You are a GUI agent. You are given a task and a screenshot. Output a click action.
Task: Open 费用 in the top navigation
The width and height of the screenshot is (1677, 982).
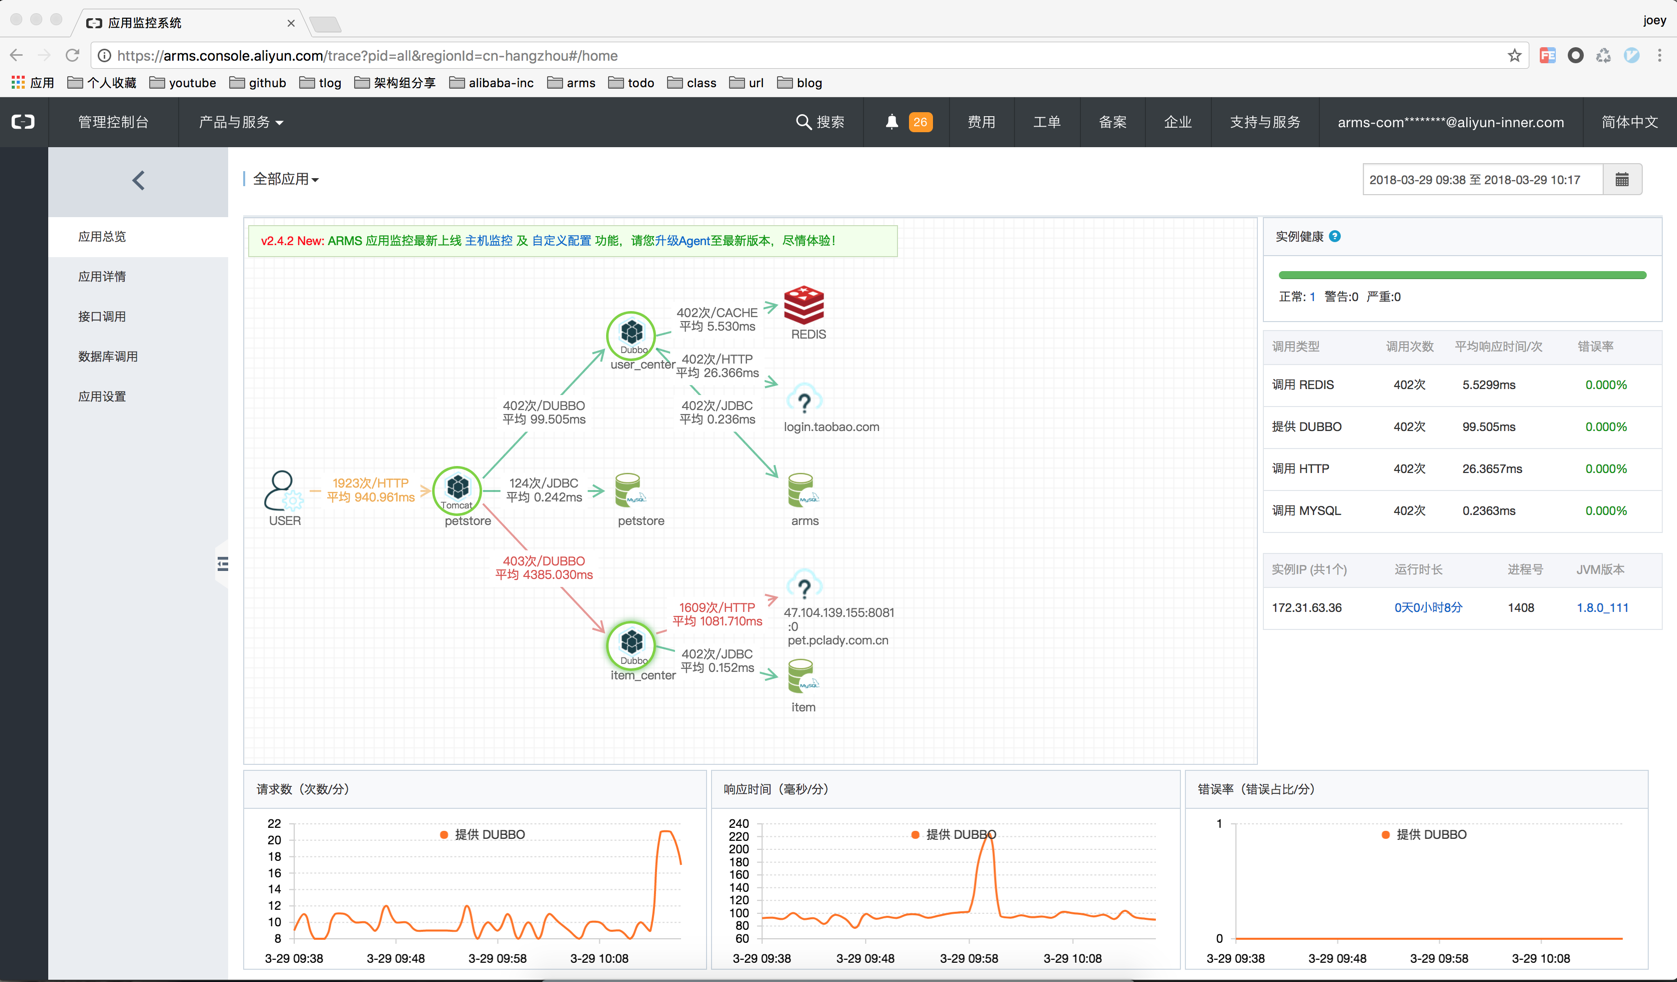tap(981, 122)
